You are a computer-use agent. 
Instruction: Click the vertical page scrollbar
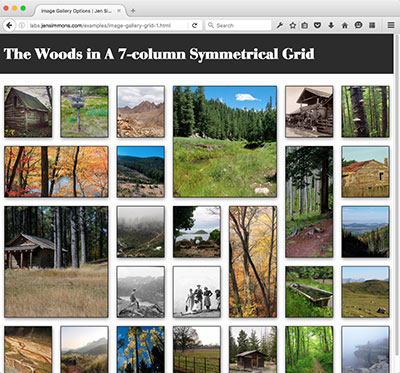point(397,200)
